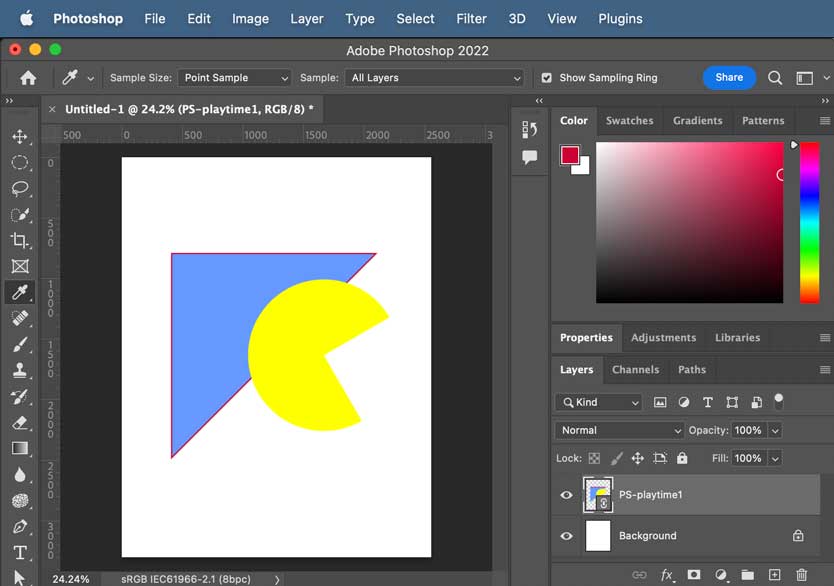Toggle lock transparent pixels
Viewport: 834px width, 586px height.
click(594, 458)
